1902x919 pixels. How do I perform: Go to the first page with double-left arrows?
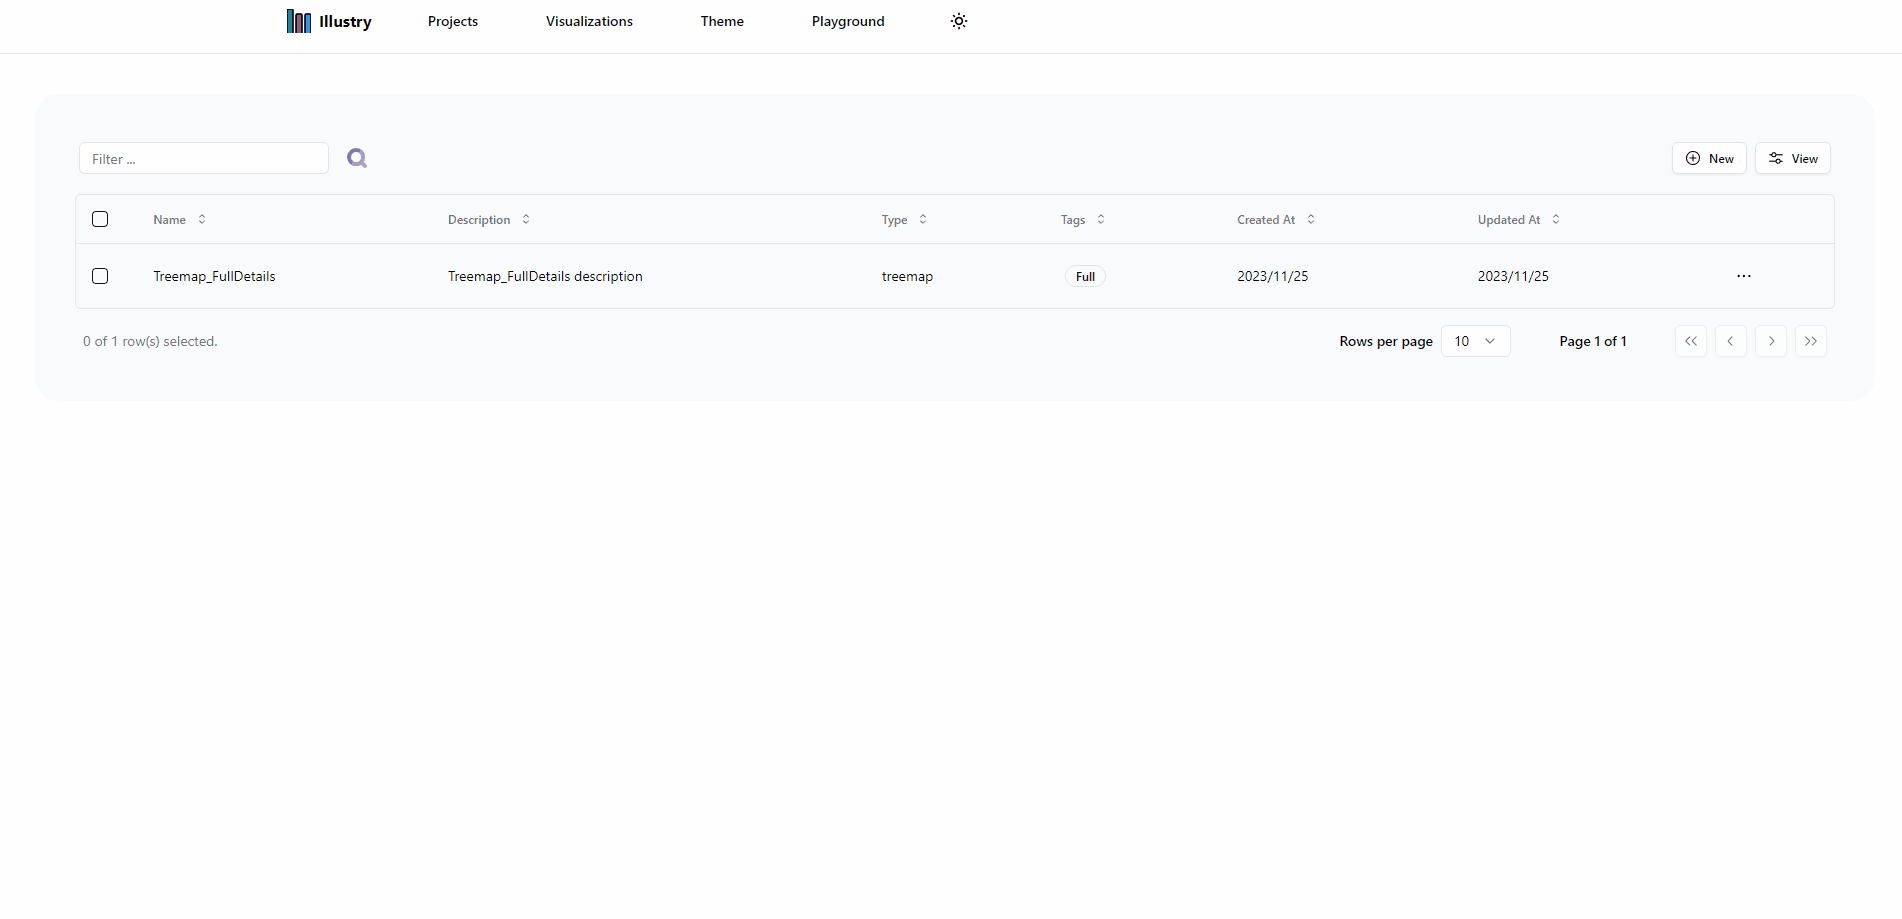pyautogui.click(x=1690, y=341)
